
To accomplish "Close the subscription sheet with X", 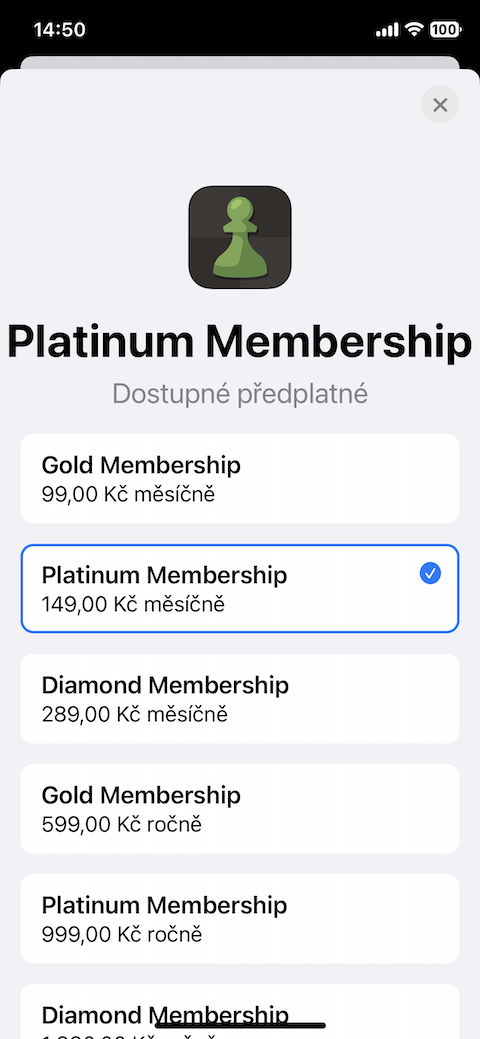I will click(440, 105).
